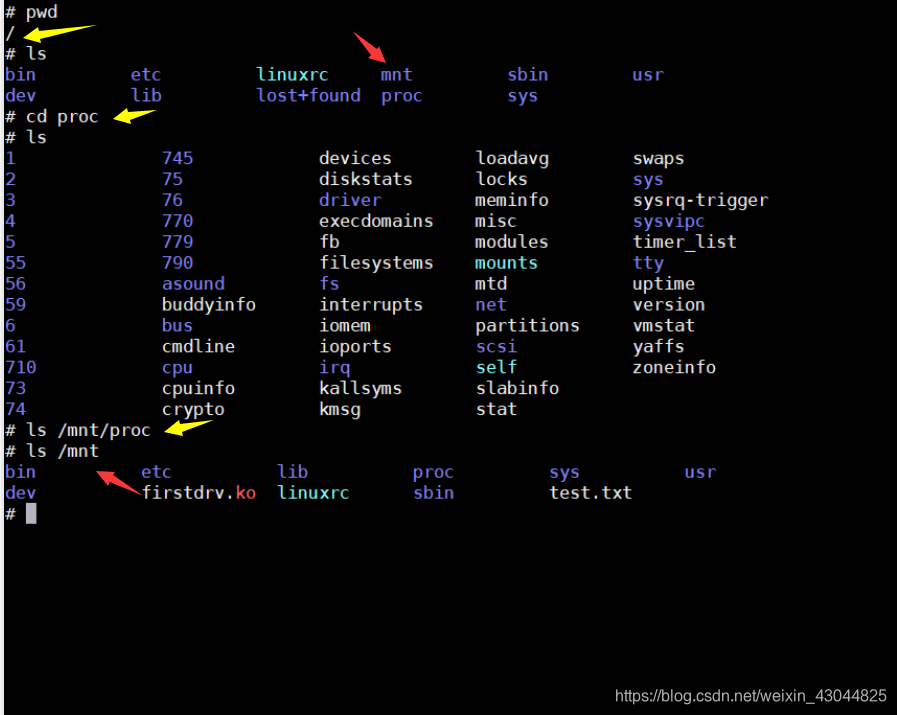This screenshot has width=897, height=715.
Task: Click the 'misc' entry
Action: (496, 221)
